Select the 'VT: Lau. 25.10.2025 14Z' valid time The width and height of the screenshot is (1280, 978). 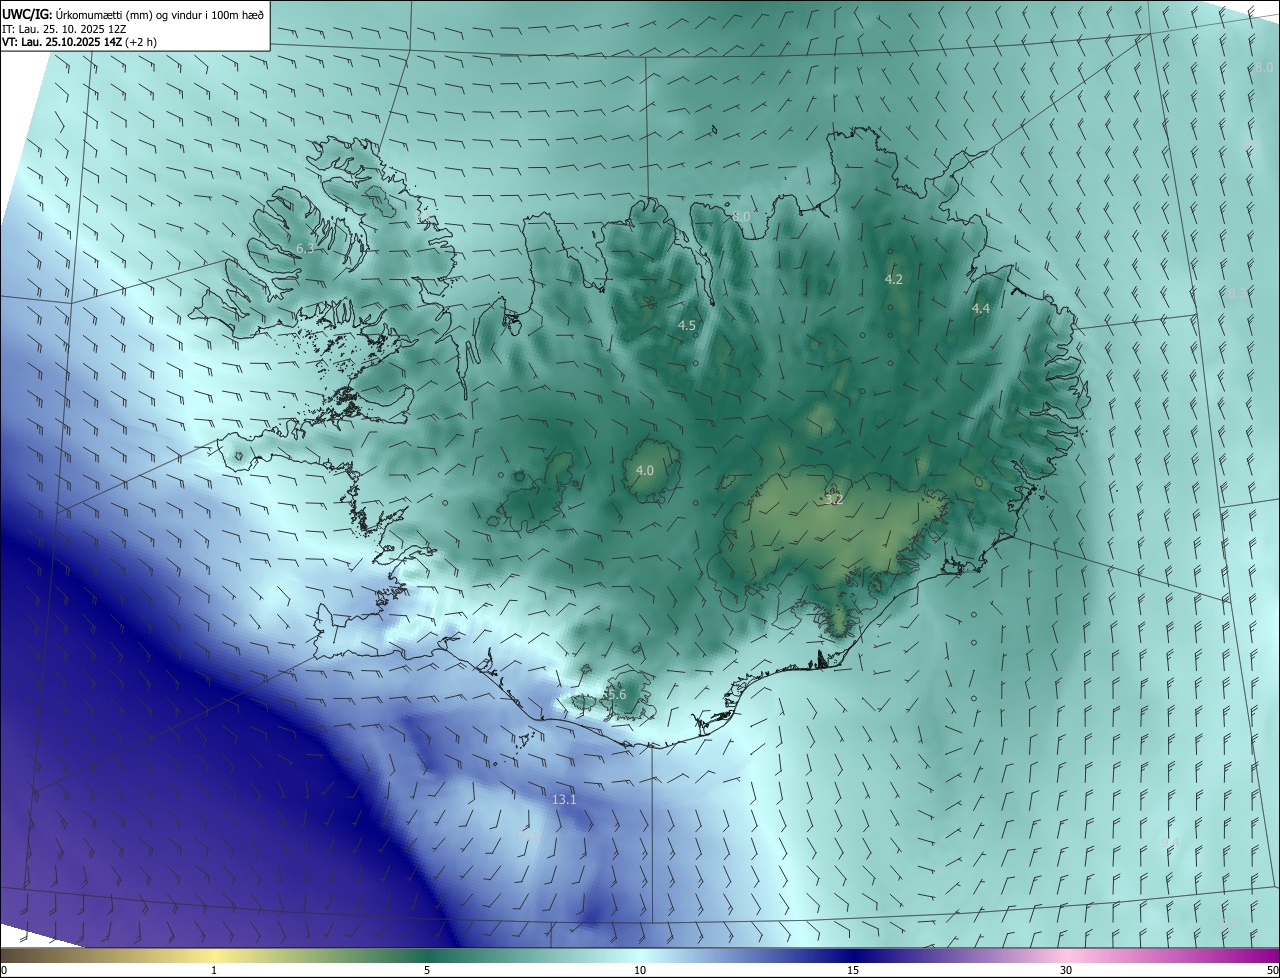(x=62, y=42)
